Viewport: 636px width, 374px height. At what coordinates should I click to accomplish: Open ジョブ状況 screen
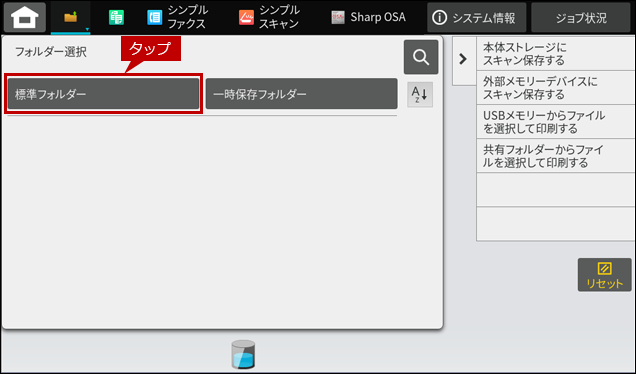coord(581,17)
